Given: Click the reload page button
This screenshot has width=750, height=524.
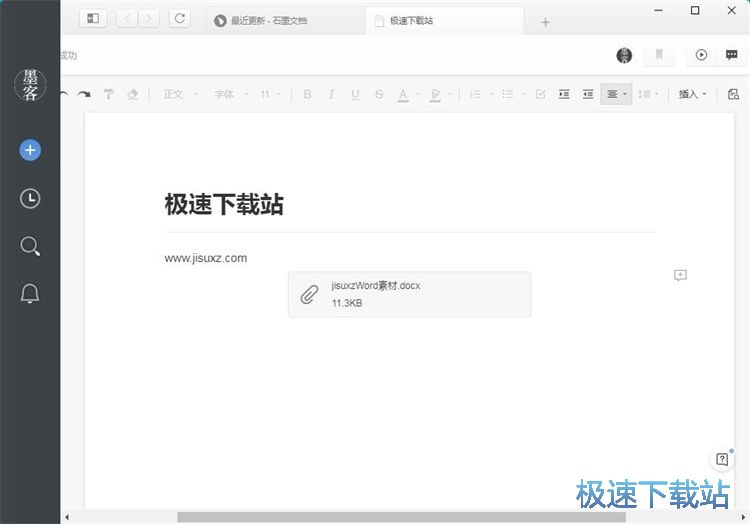Looking at the screenshot, I should coord(179,18).
